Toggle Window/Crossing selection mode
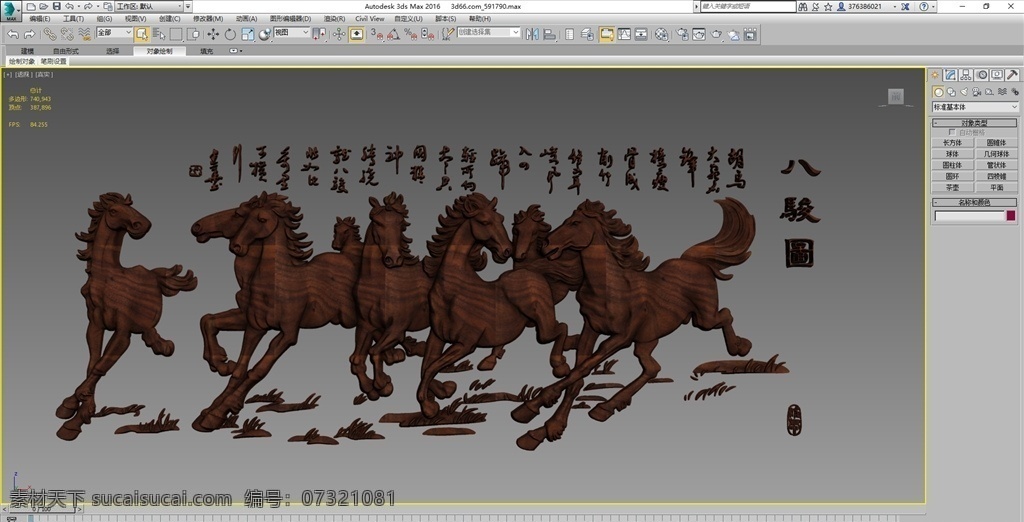 [193, 34]
